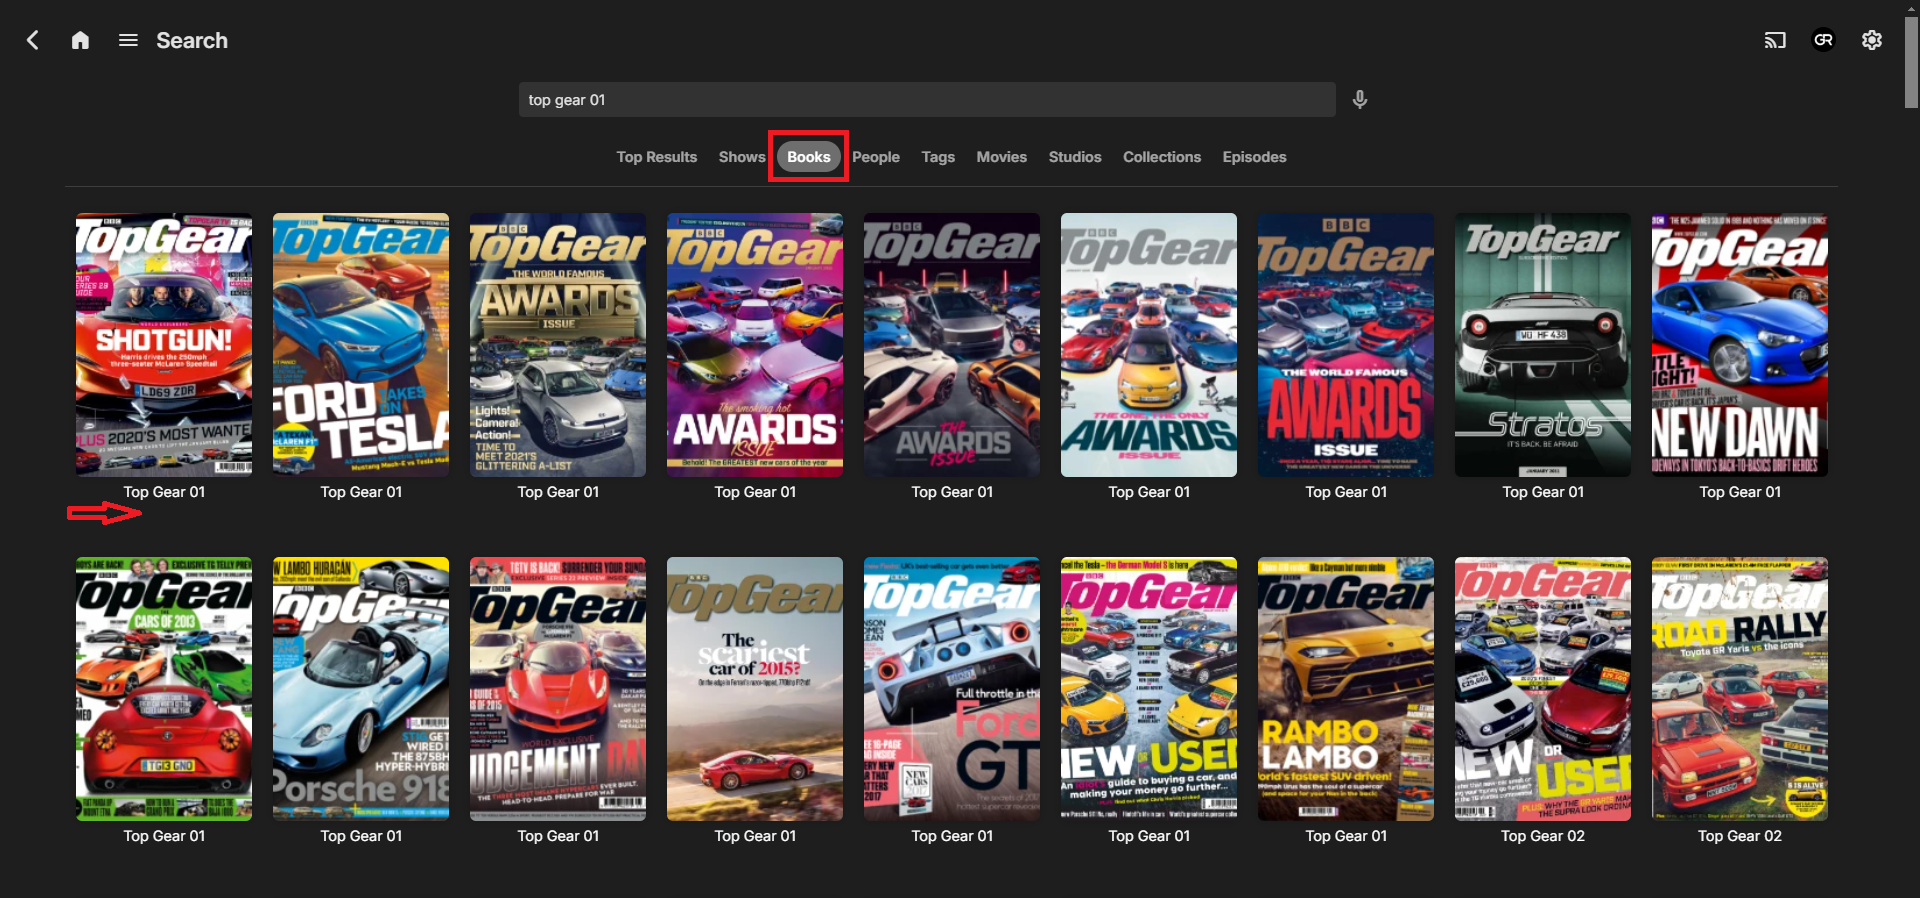
Task: Click the cast to device icon
Action: point(1775,40)
